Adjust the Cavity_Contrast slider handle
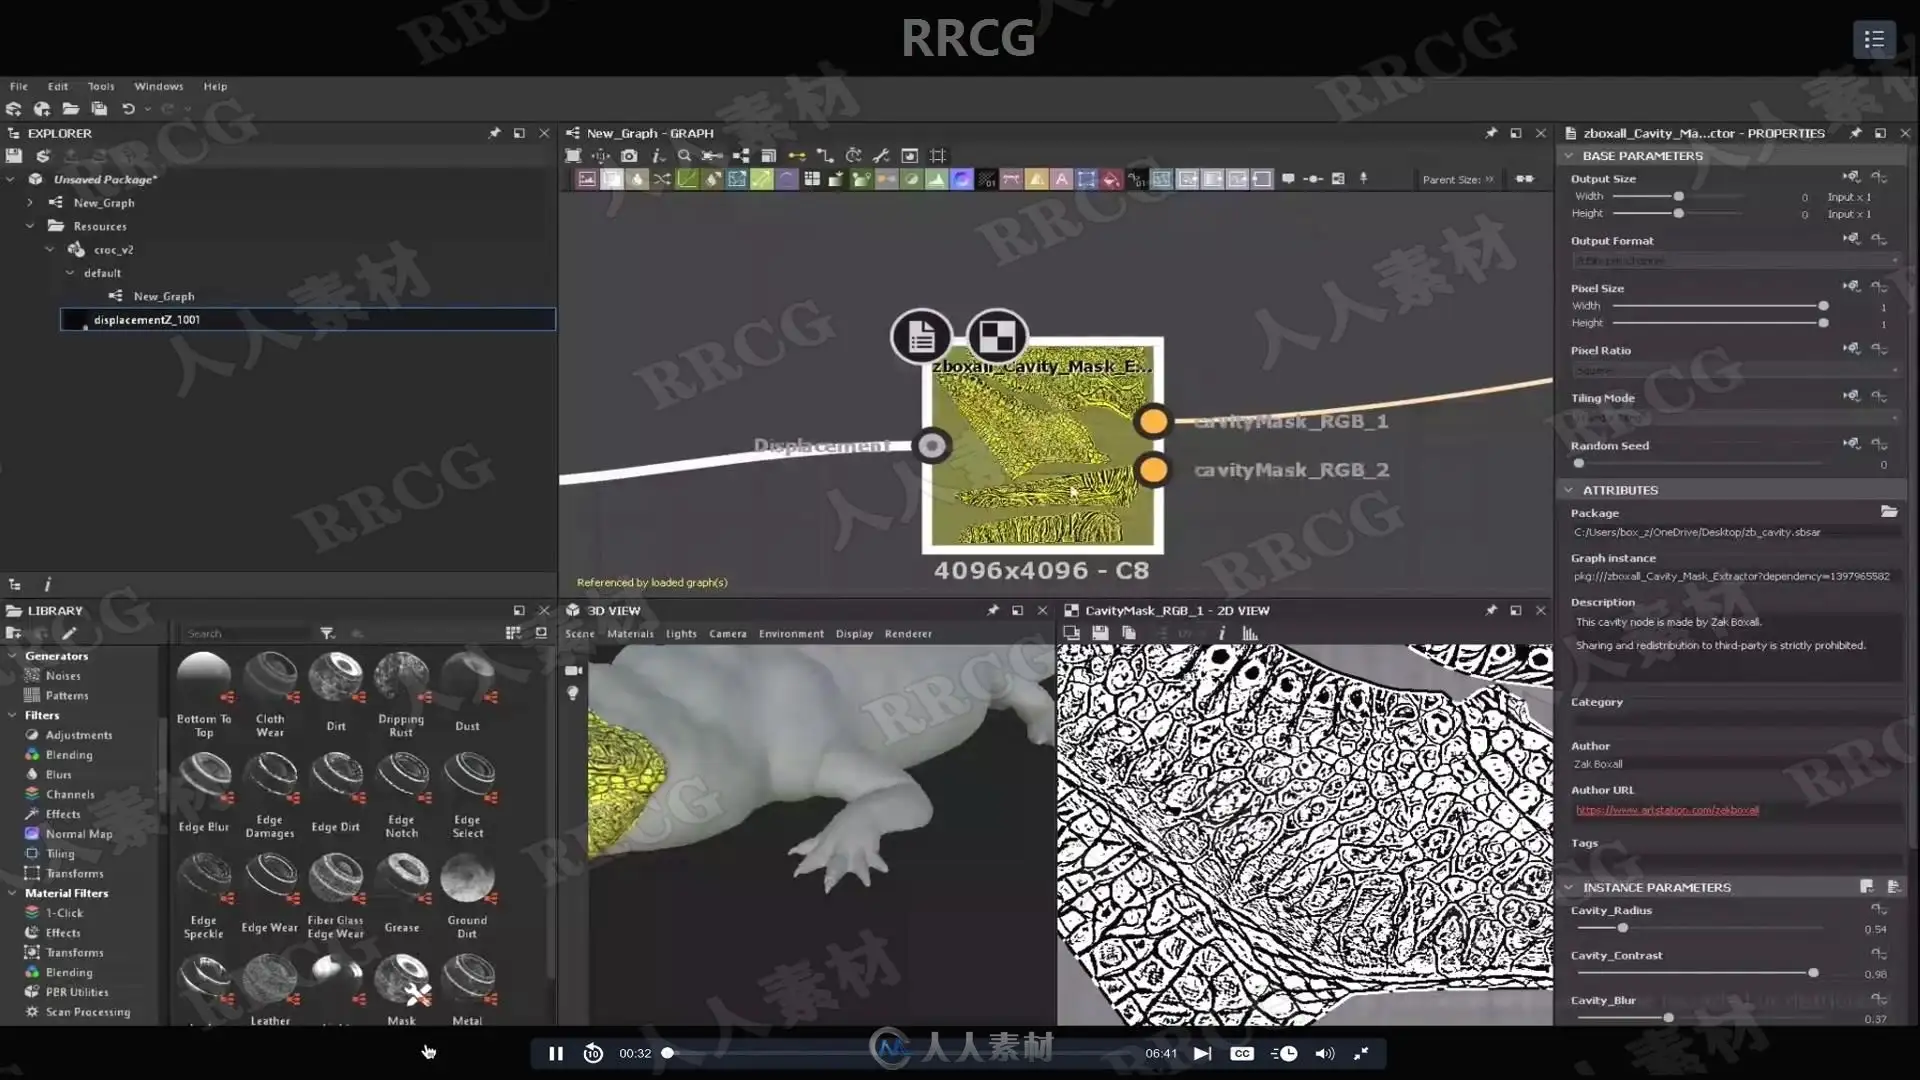Viewport: 1920px width, 1080px height. [x=1813, y=973]
